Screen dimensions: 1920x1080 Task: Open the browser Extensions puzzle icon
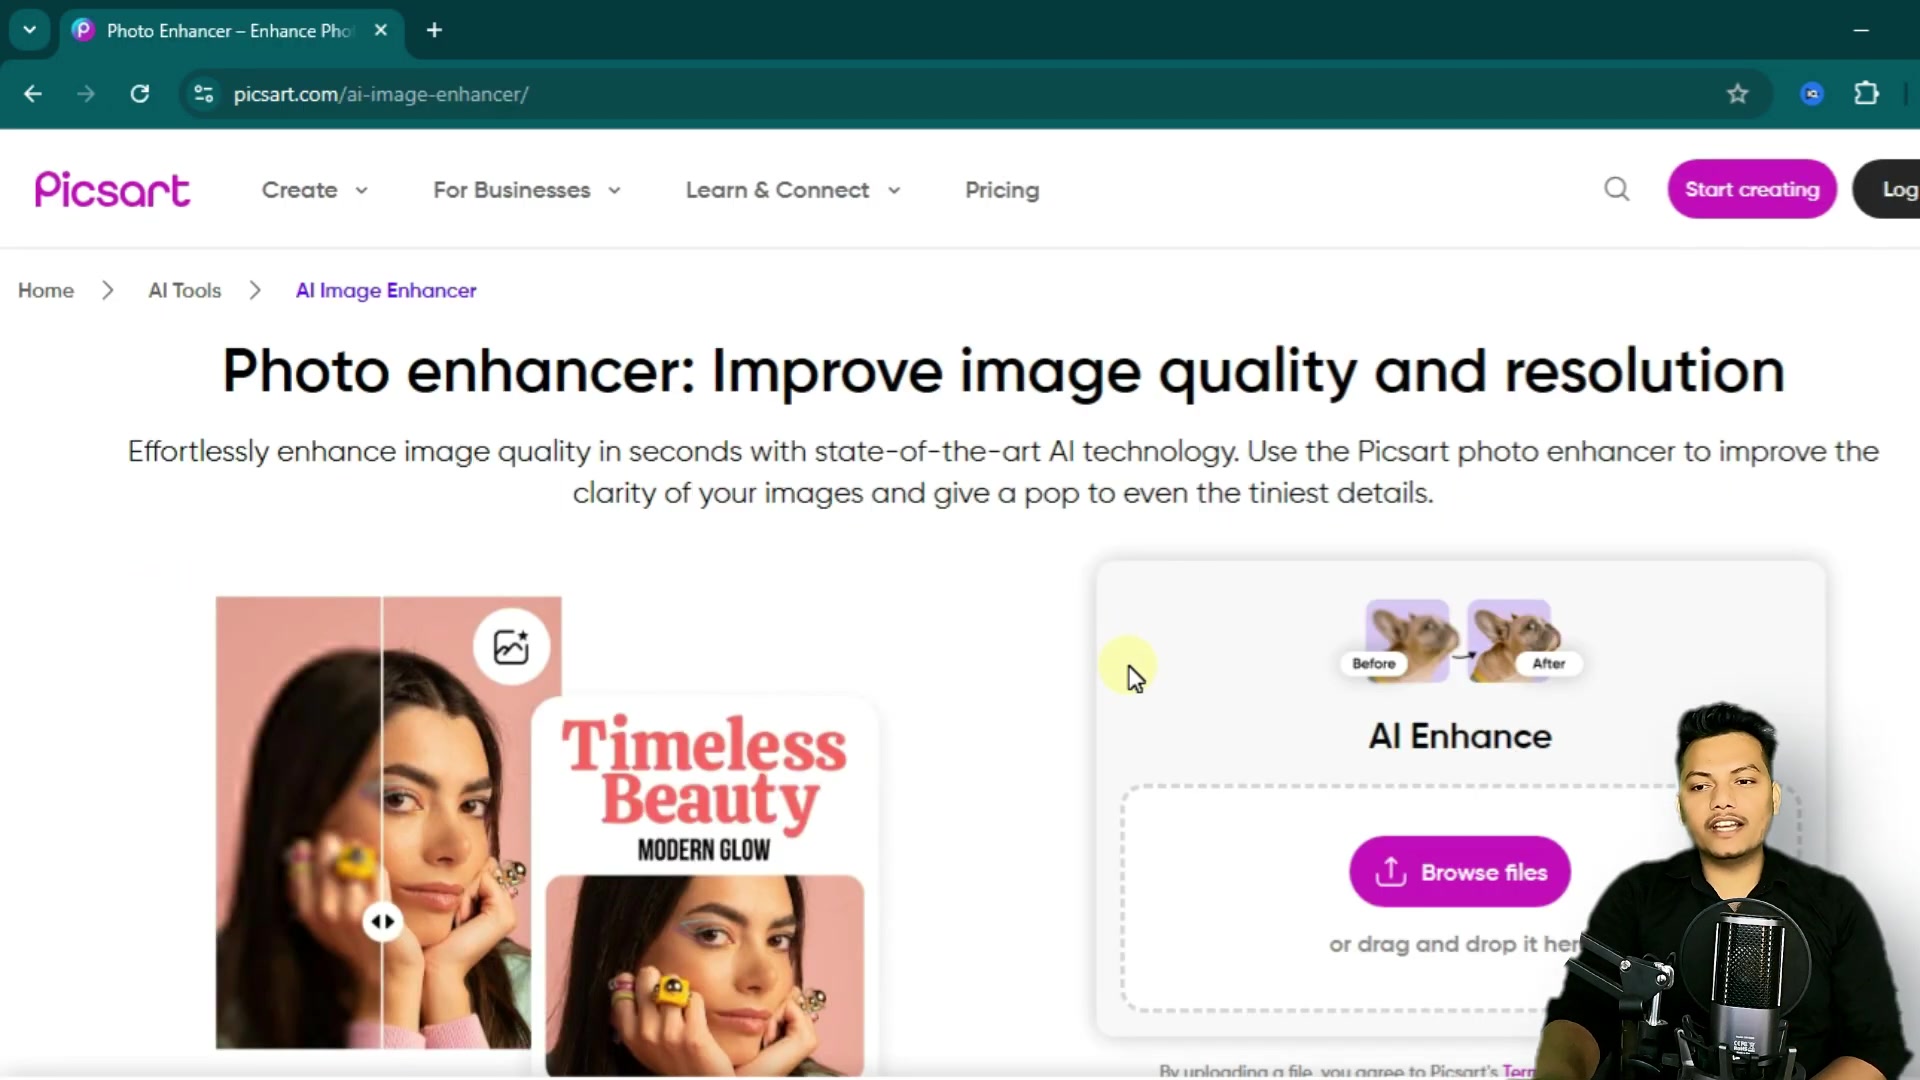tap(1868, 94)
